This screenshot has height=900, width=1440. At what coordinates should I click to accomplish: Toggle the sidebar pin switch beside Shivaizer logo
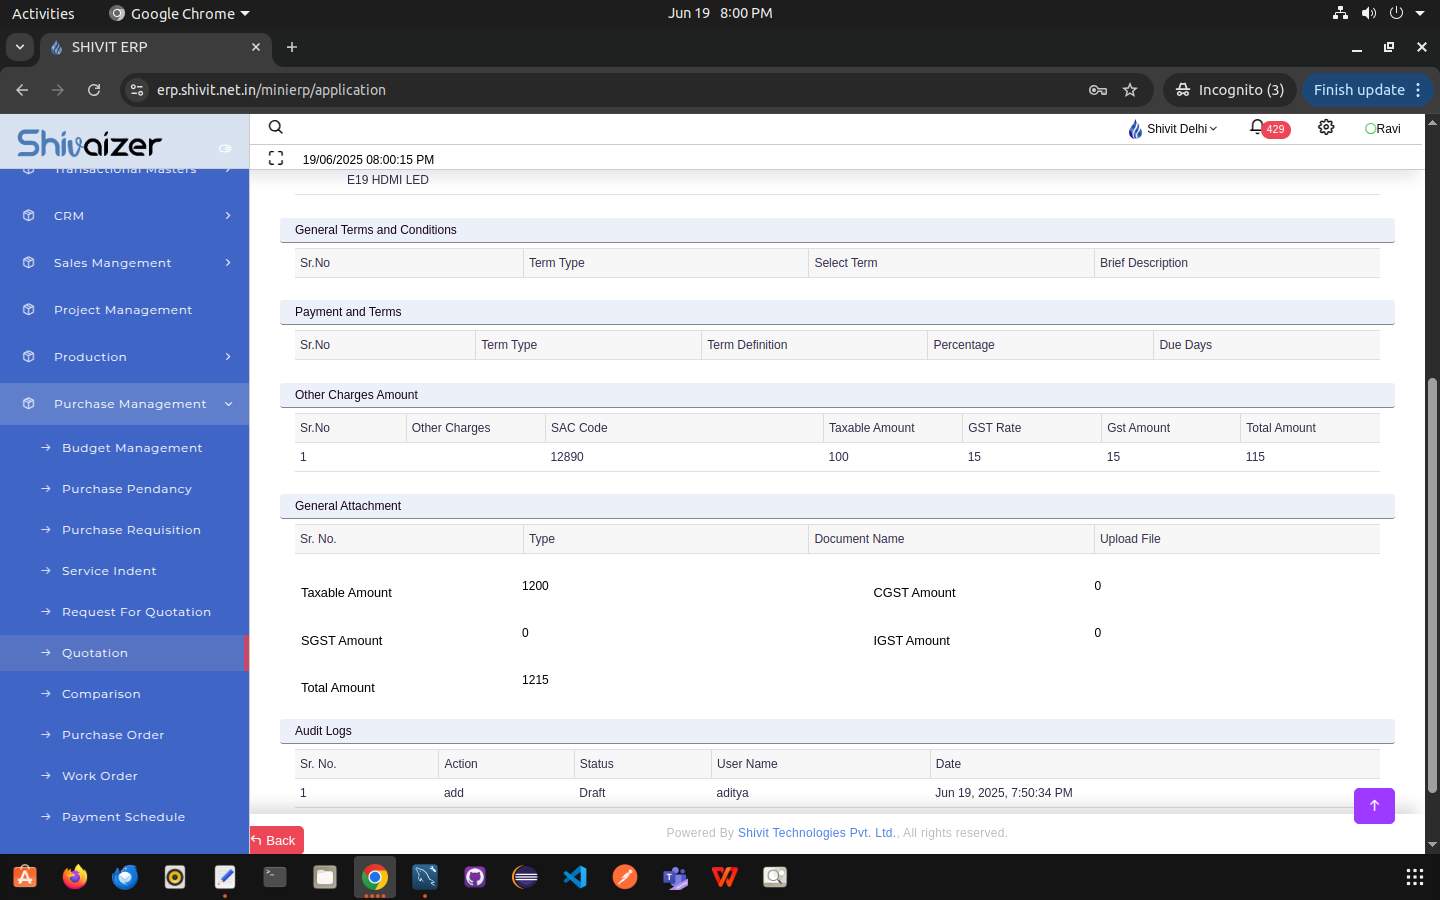(x=225, y=148)
